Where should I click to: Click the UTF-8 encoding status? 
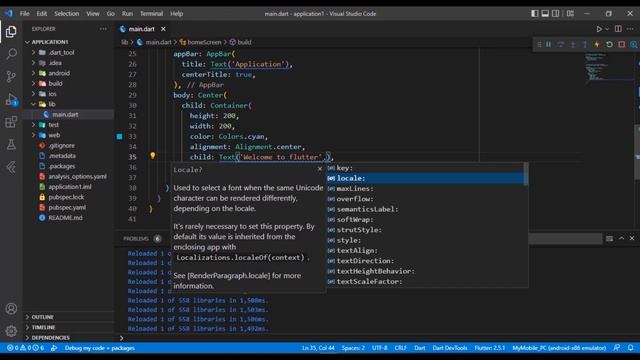[380, 348]
